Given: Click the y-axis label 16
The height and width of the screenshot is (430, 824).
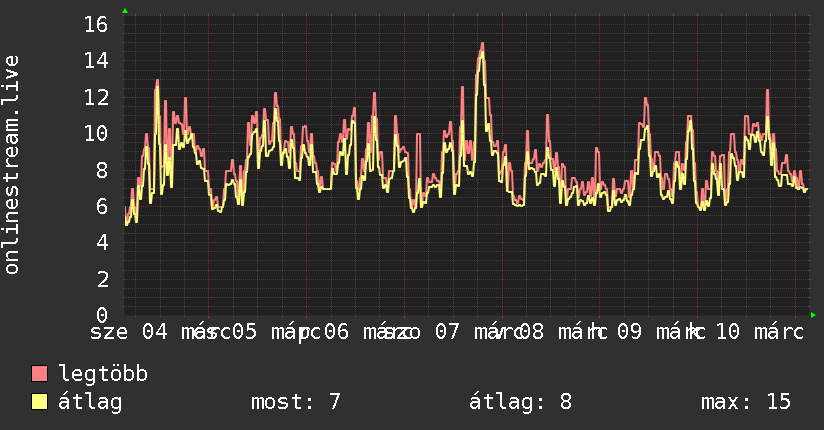Looking at the screenshot, I should point(96,24).
